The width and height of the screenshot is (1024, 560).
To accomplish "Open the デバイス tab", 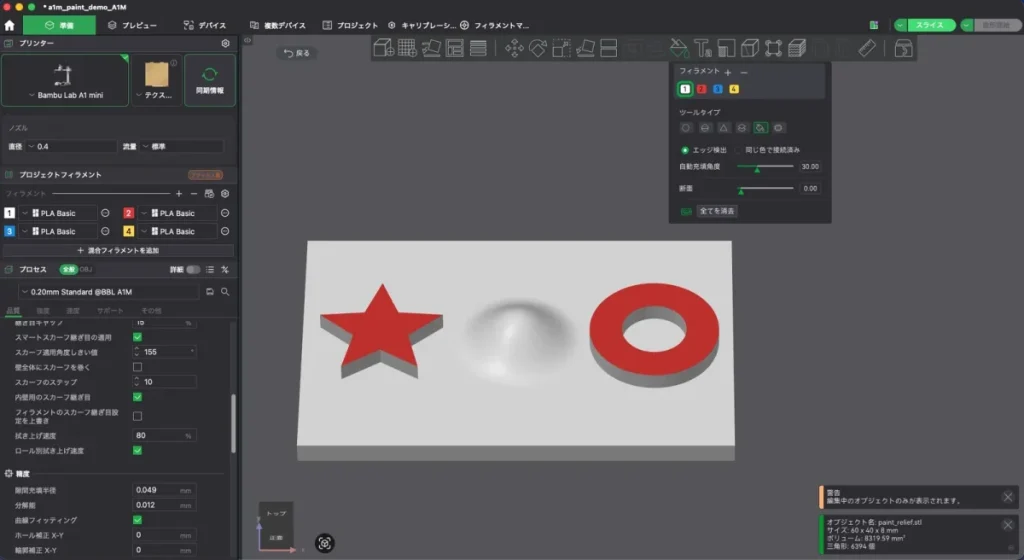I will click(205, 25).
